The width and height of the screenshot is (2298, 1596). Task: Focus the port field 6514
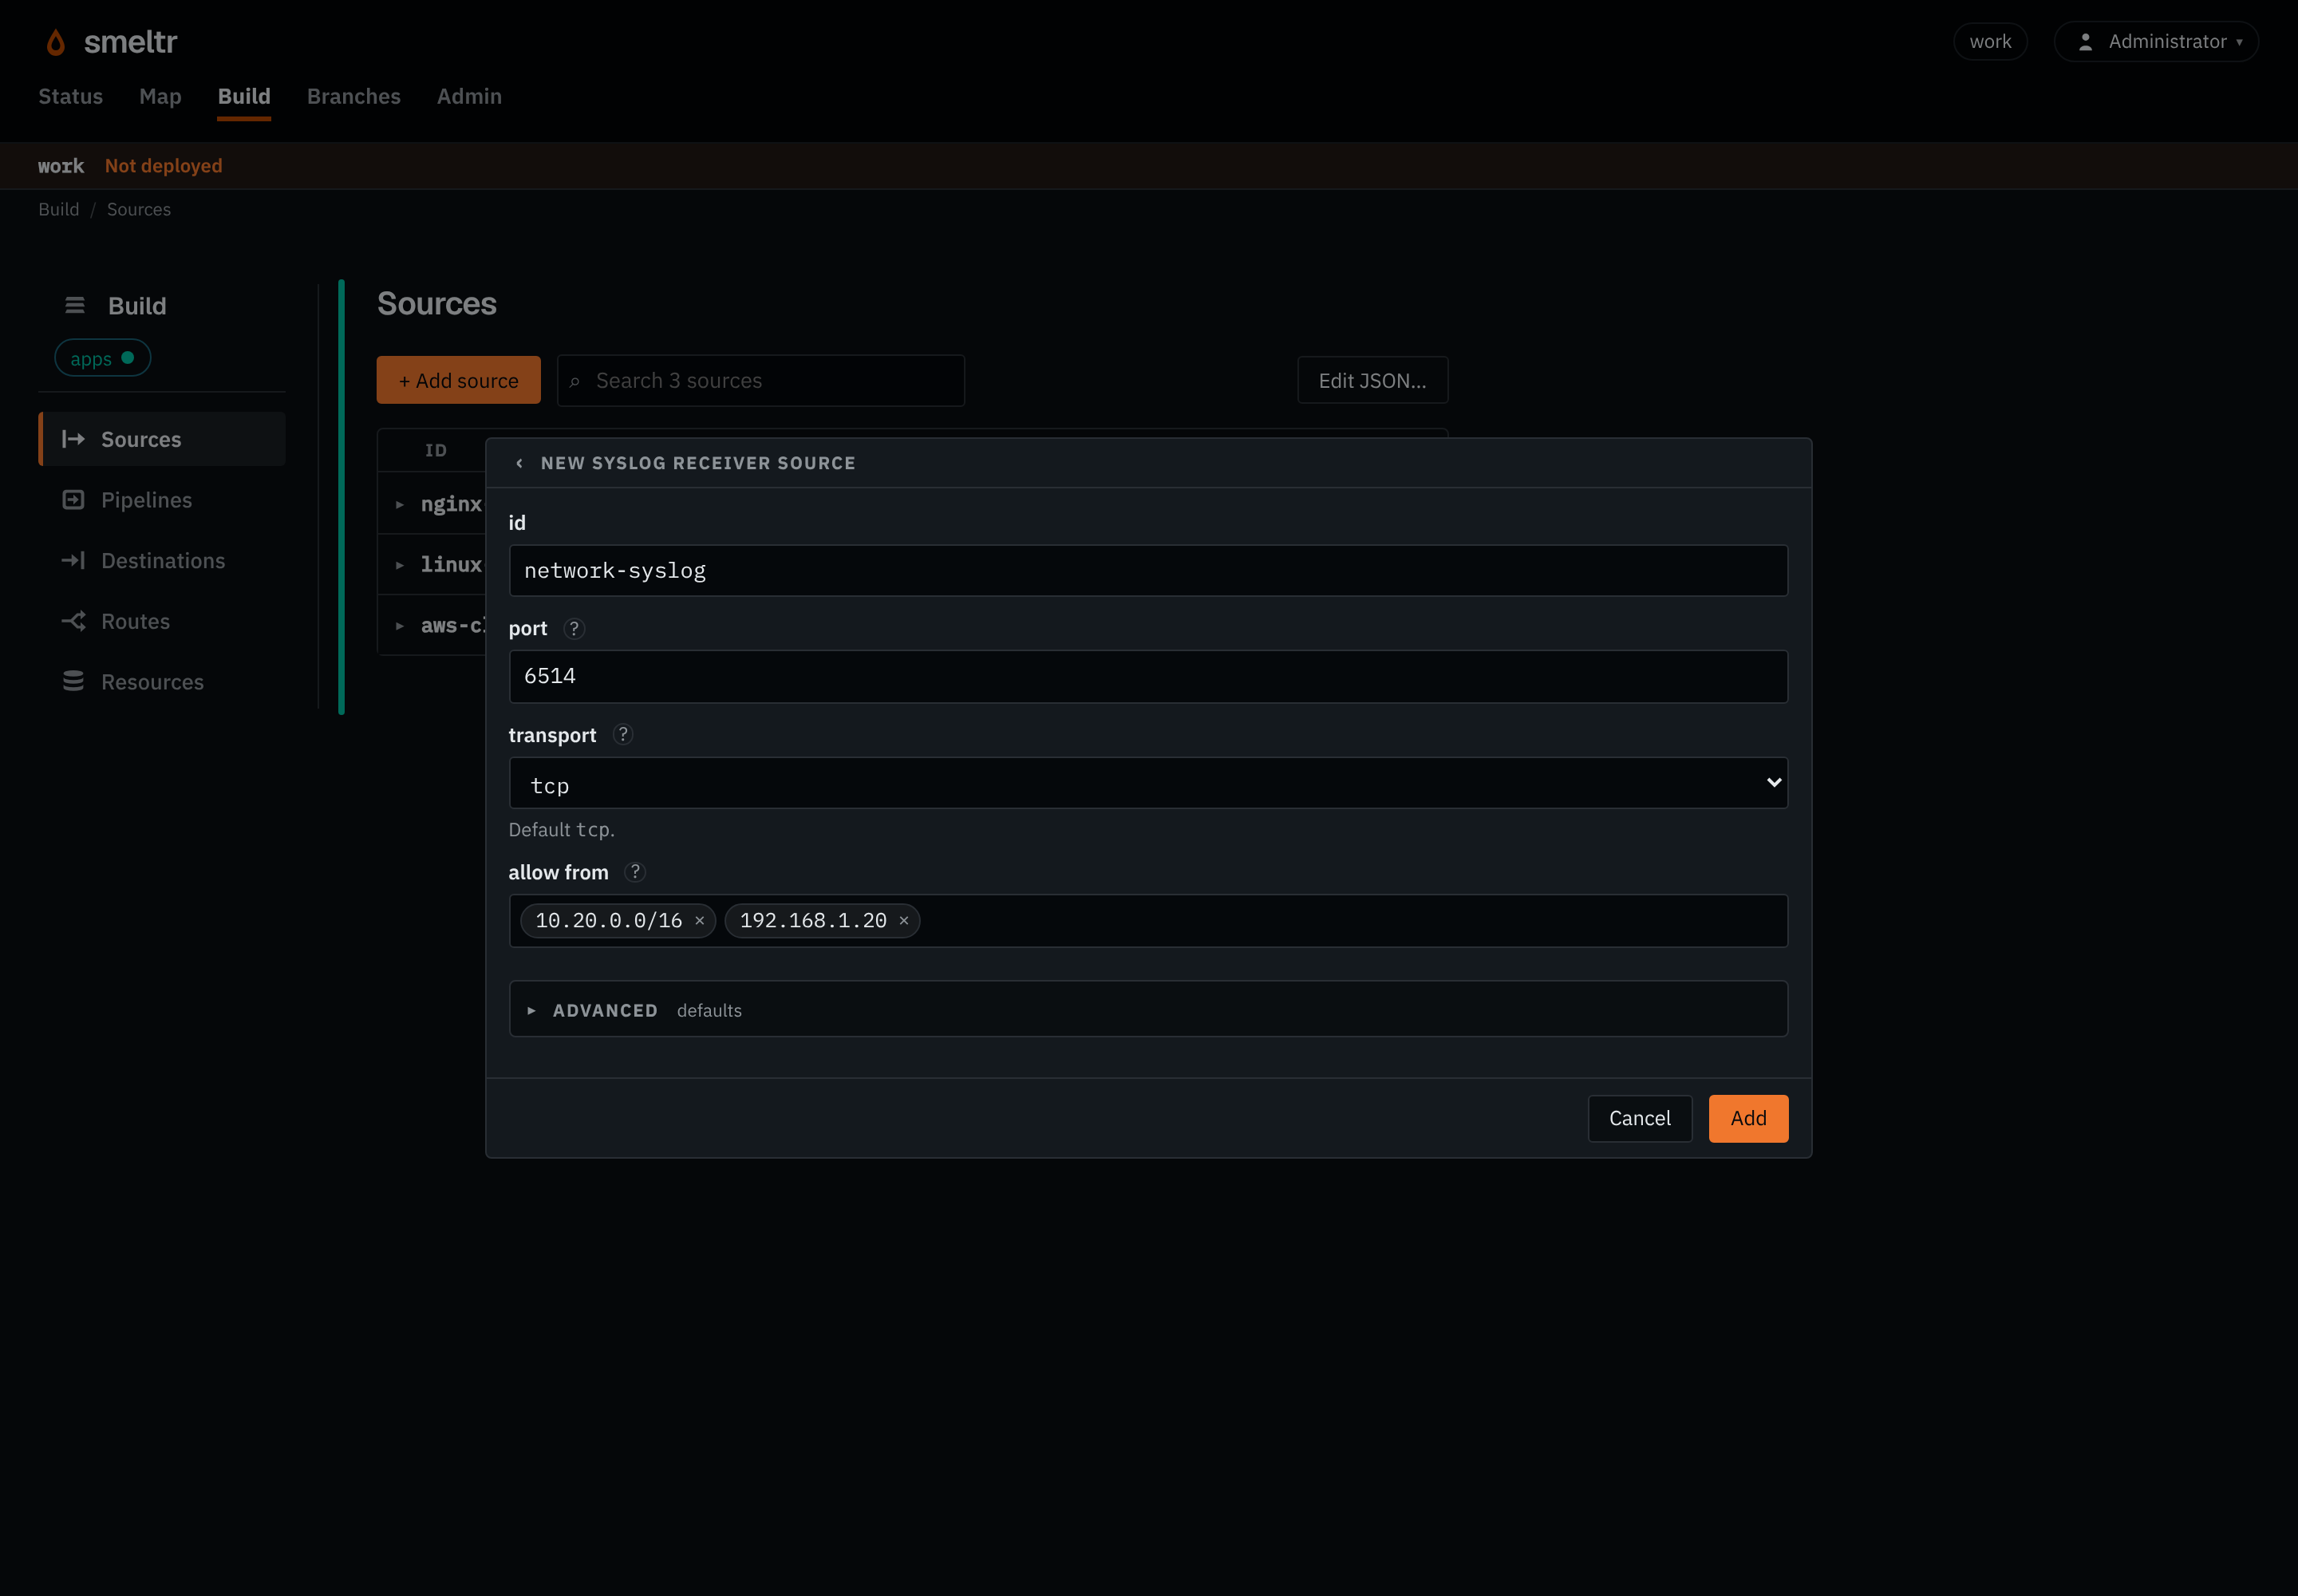[x=1148, y=677]
